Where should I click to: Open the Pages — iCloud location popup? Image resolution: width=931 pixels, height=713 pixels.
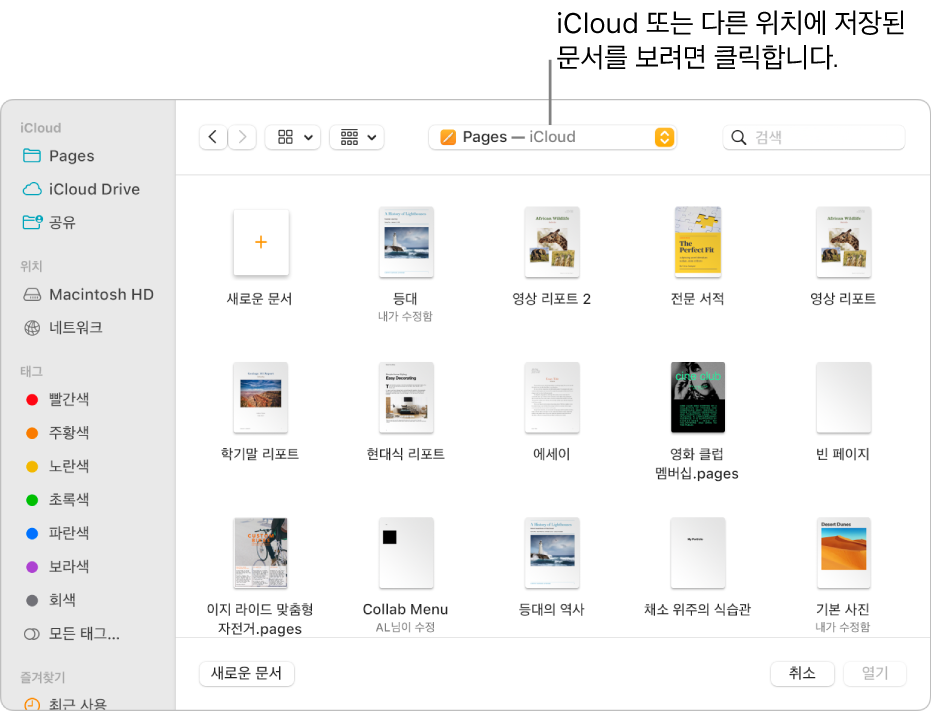552,137
